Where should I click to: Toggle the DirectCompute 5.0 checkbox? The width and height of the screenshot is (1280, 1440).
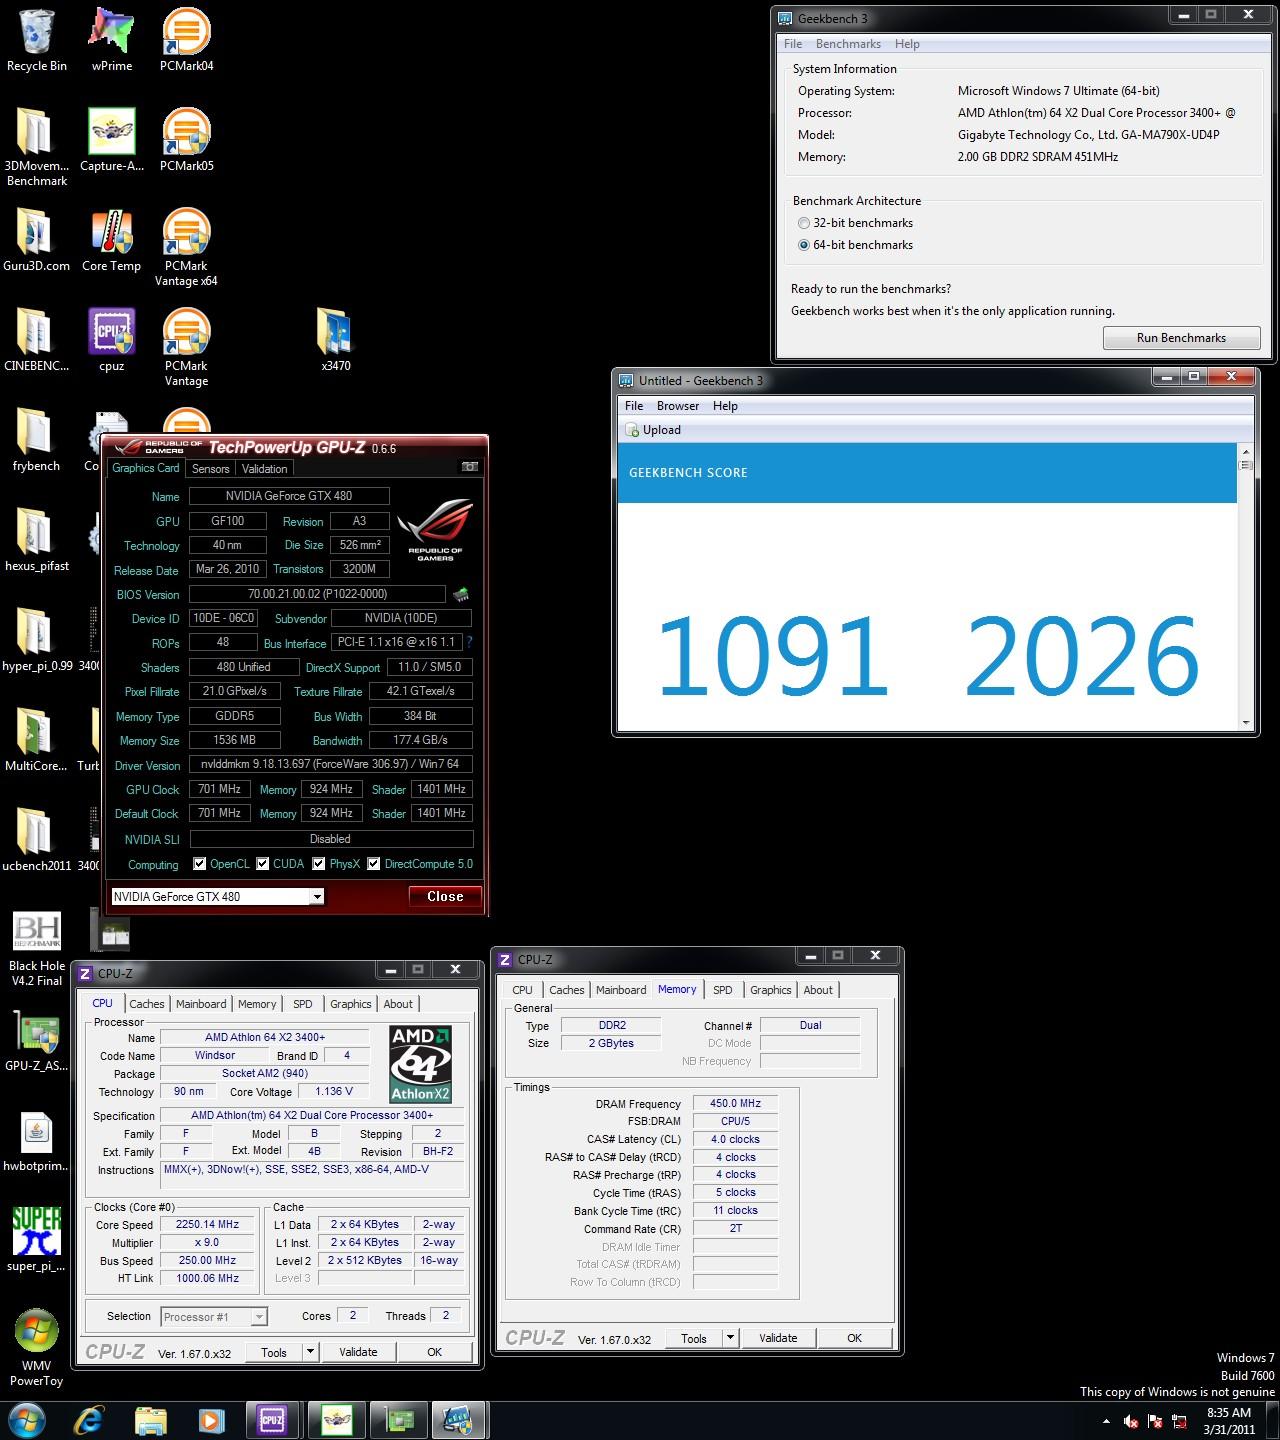[x=374, y=864]
